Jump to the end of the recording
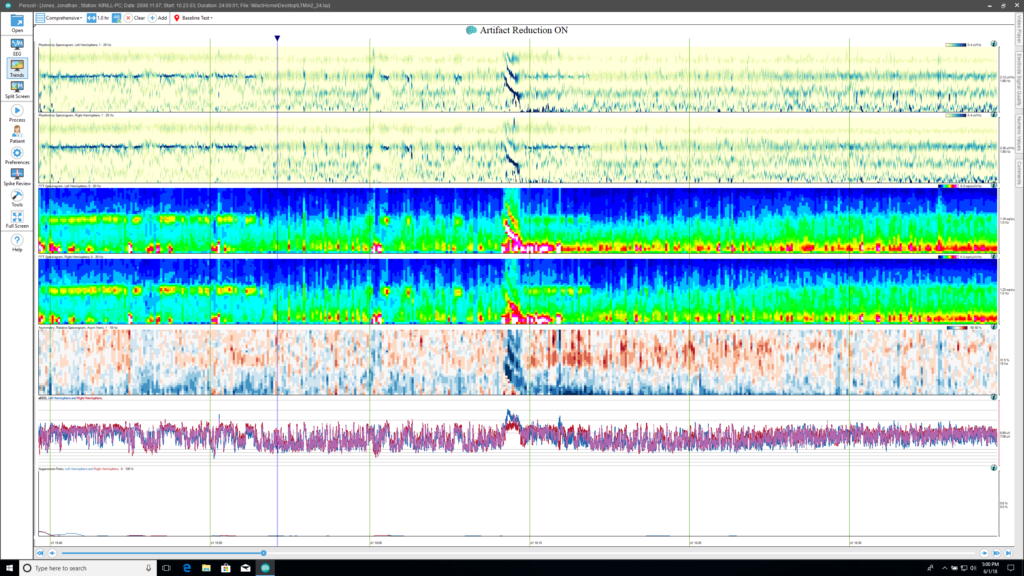1024x576 pixels. (x=1008, y=553)
